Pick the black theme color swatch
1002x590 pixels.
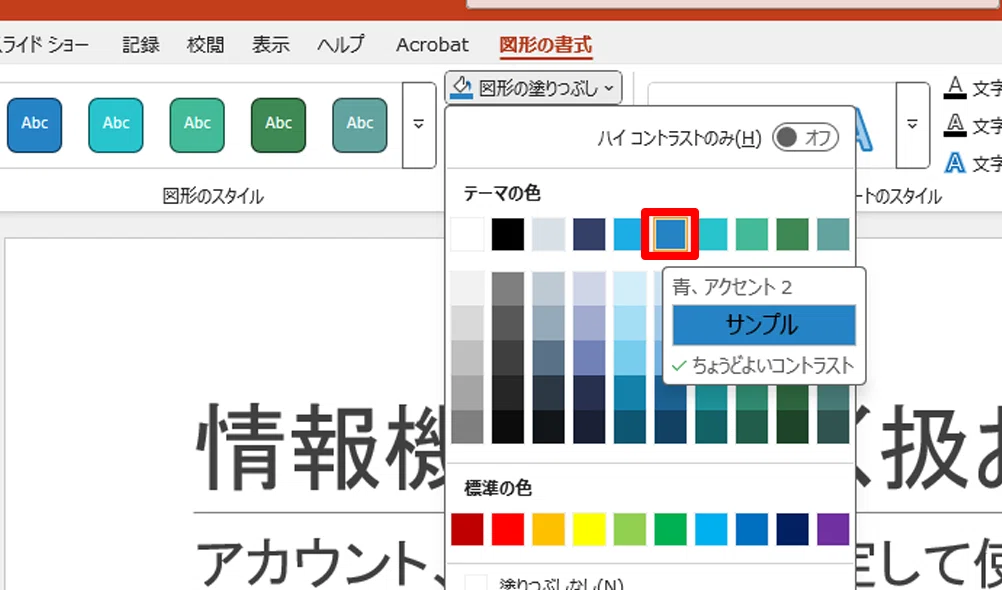coord(508,234)
